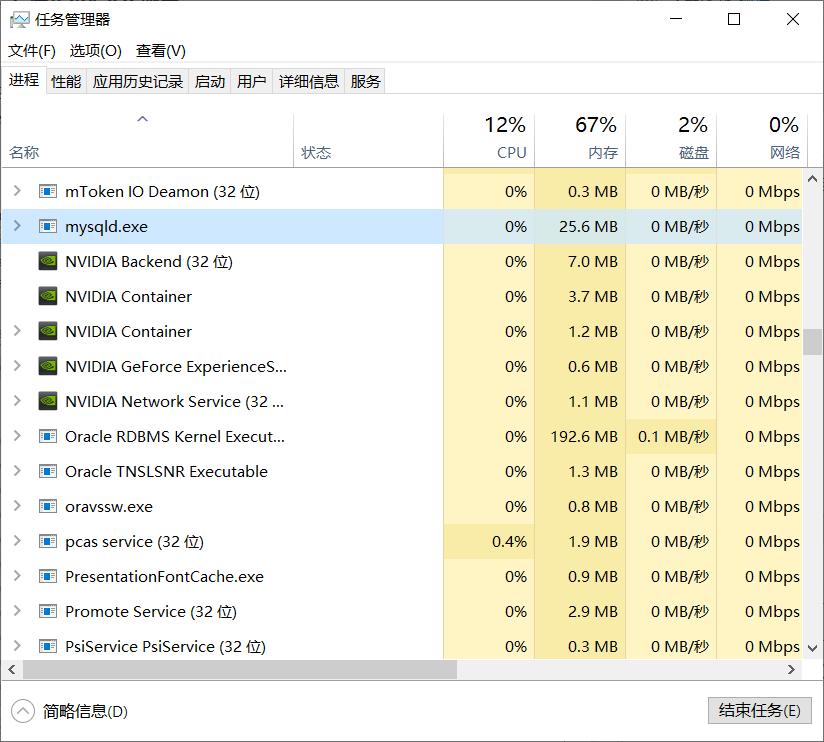The image size is (824, 742).
Task: Sort processes by 磁盘 column header
Action: [x=671, y=140]
